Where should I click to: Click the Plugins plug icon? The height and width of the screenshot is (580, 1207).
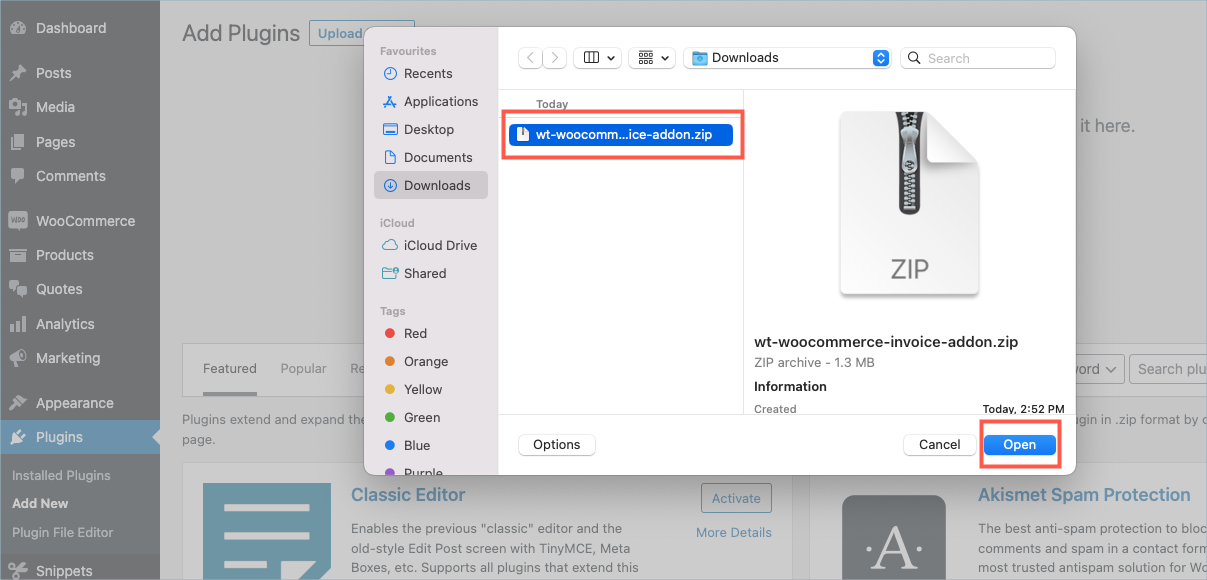(x=18, y=437)
